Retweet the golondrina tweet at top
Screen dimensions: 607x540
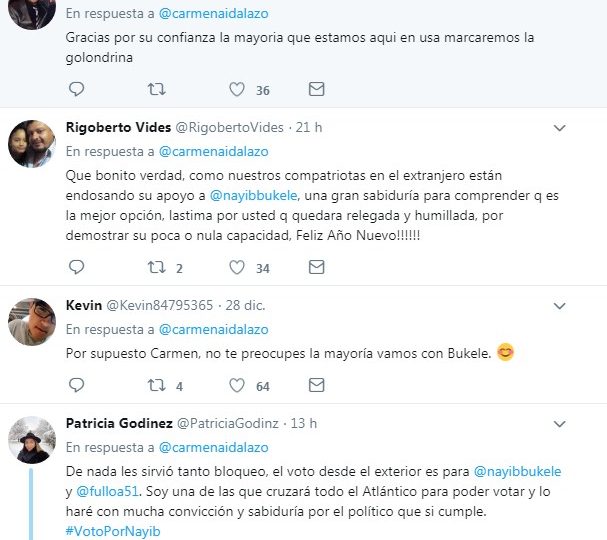(157, 89)
